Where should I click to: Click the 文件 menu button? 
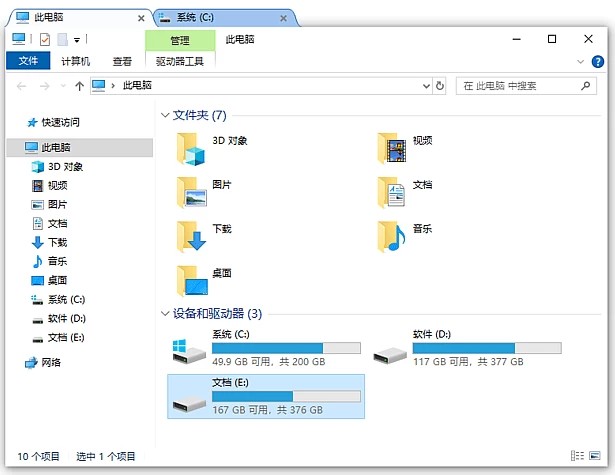click(x=27, y=61)
